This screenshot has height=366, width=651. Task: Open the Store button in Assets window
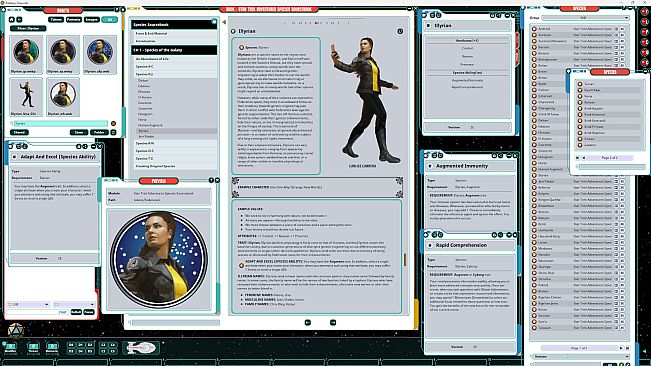point(78,132)
